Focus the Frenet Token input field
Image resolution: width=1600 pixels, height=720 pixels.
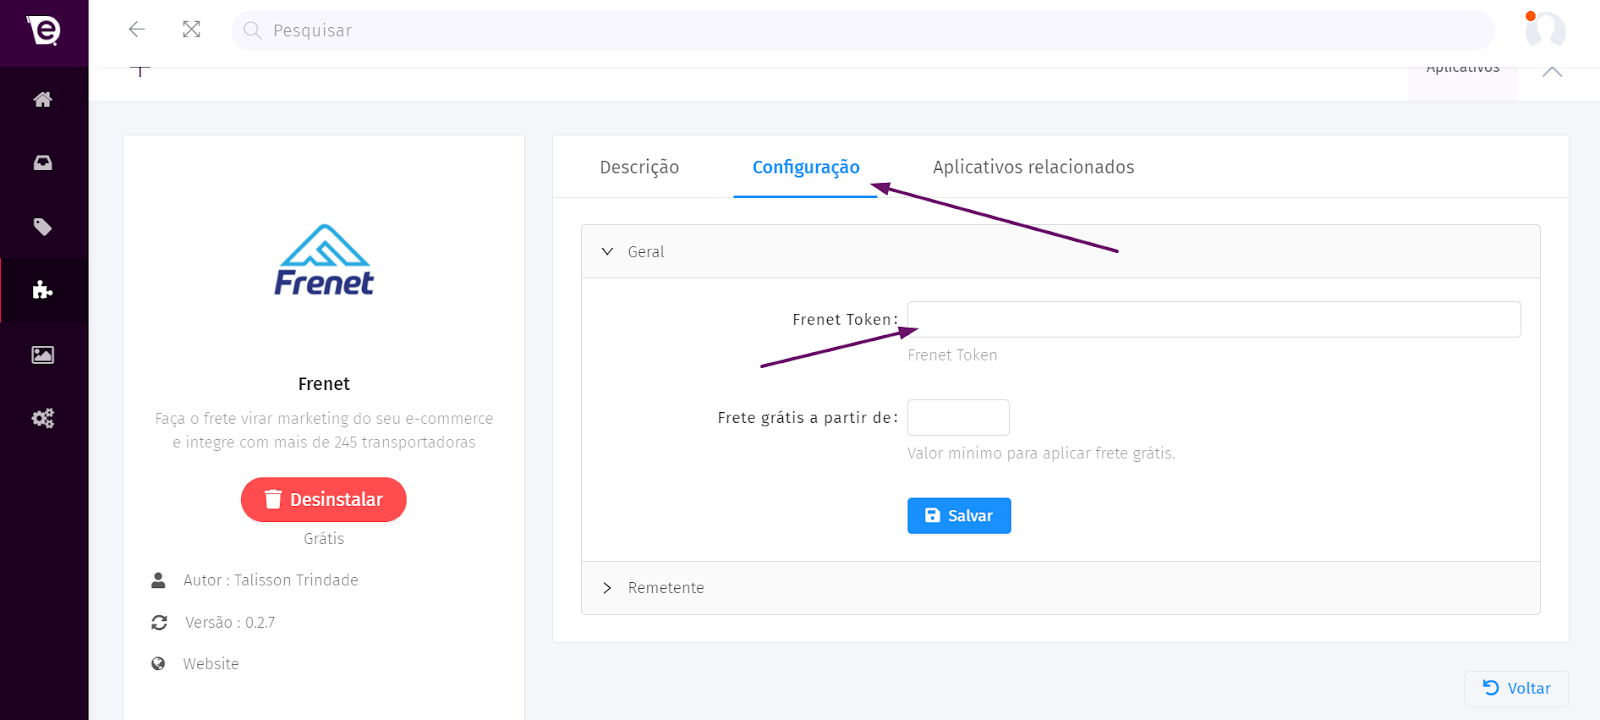coord(1213,320)
